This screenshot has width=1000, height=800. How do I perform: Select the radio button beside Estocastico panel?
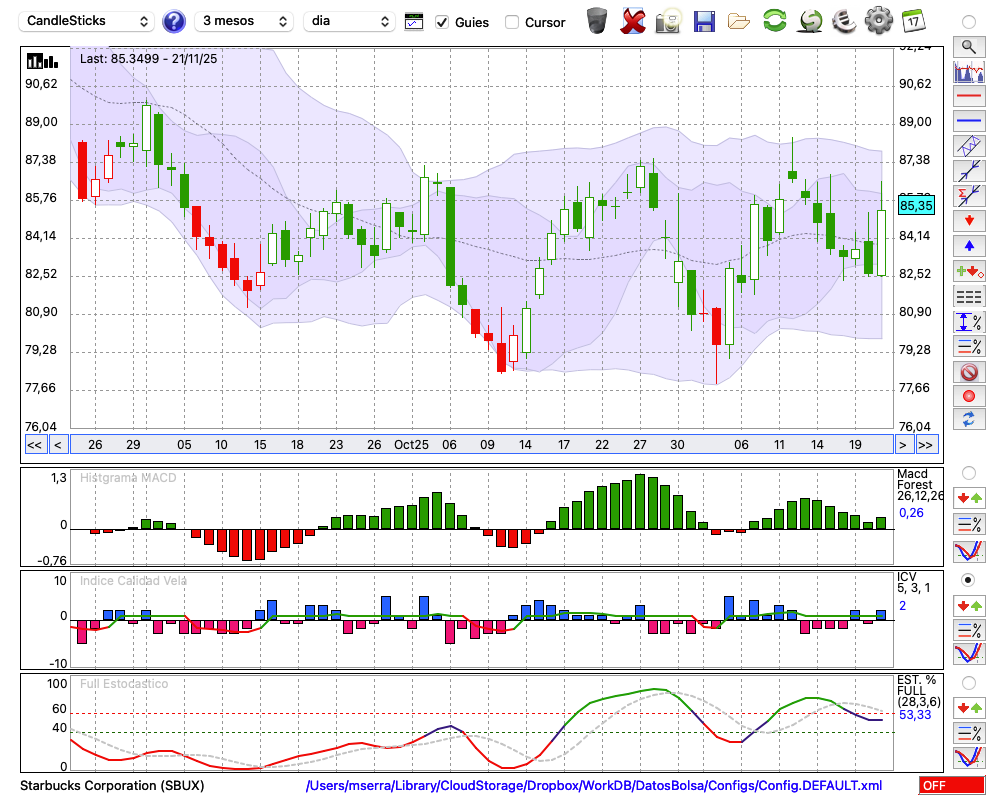coord(968,683)
